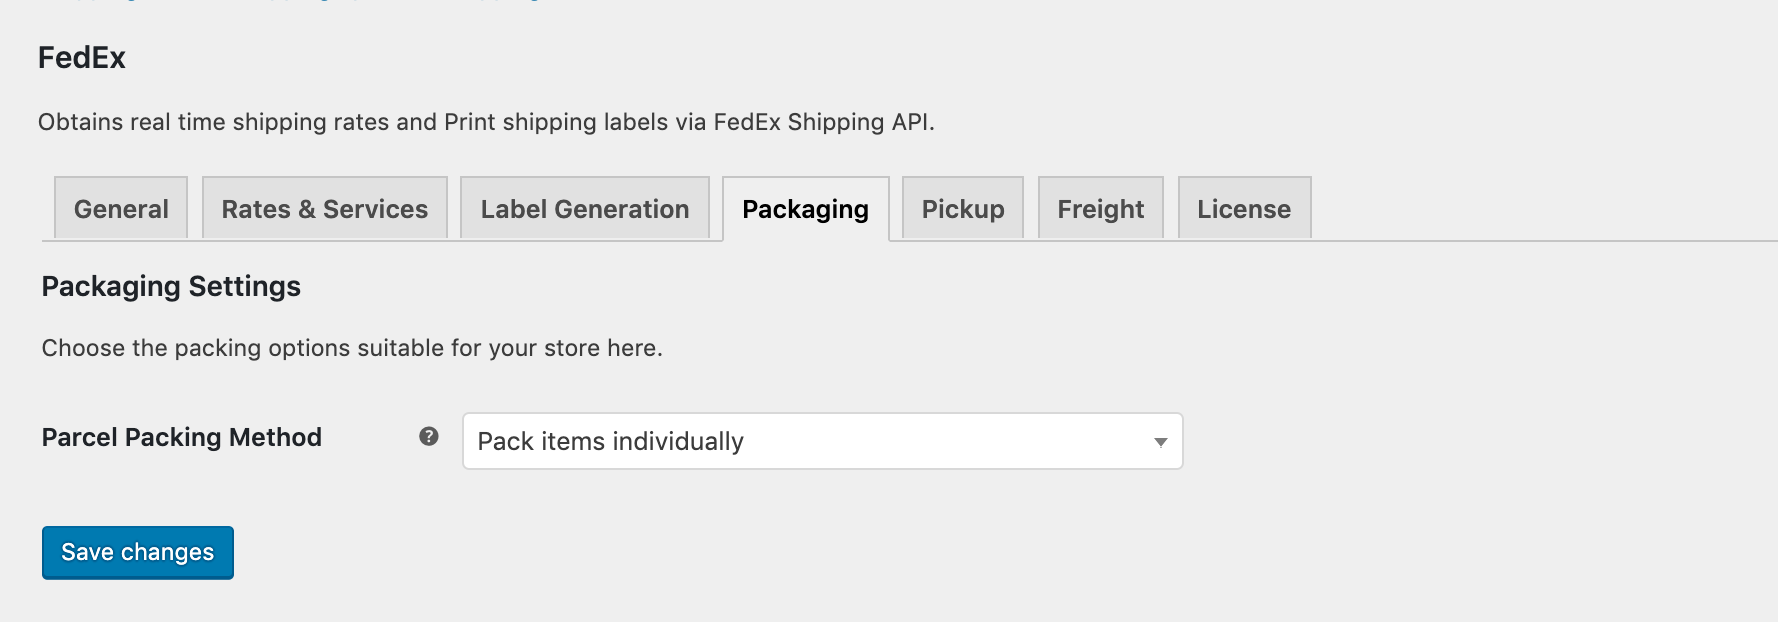Switch to the General tab
Image resolution: width=1778 pixels, height=622 pixels.
[x=121, y=208]
